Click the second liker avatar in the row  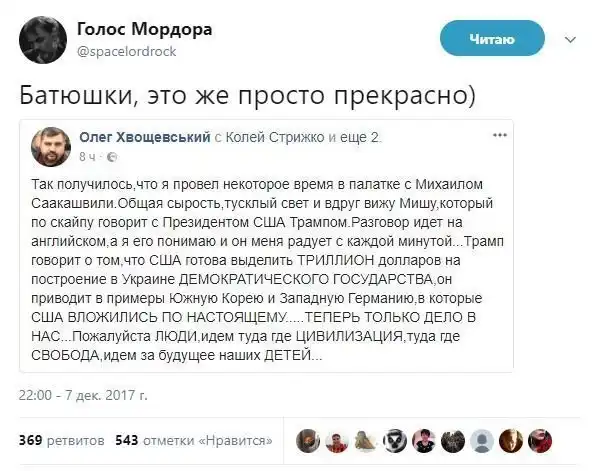click(339, 440)
